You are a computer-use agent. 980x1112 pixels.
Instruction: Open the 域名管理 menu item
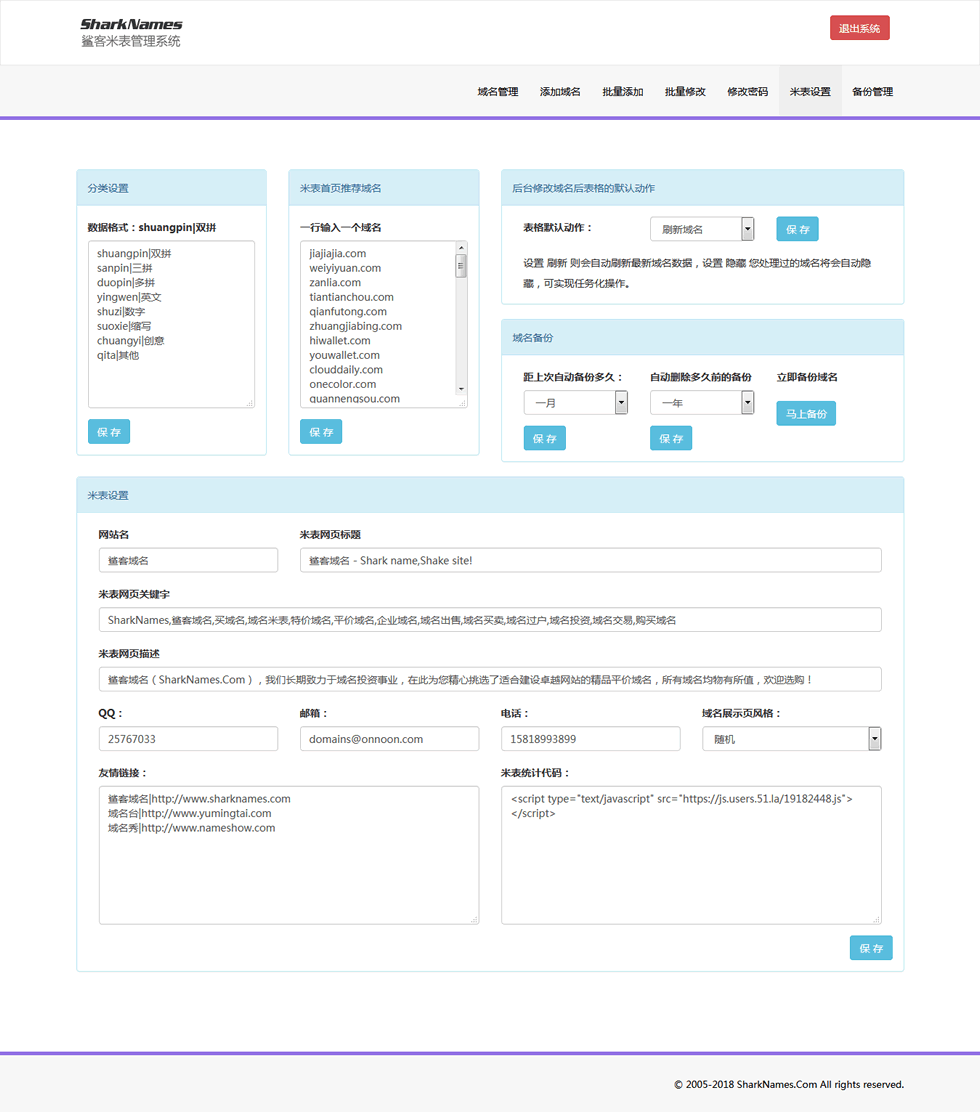pyautogui.click(x=498, y=91)
